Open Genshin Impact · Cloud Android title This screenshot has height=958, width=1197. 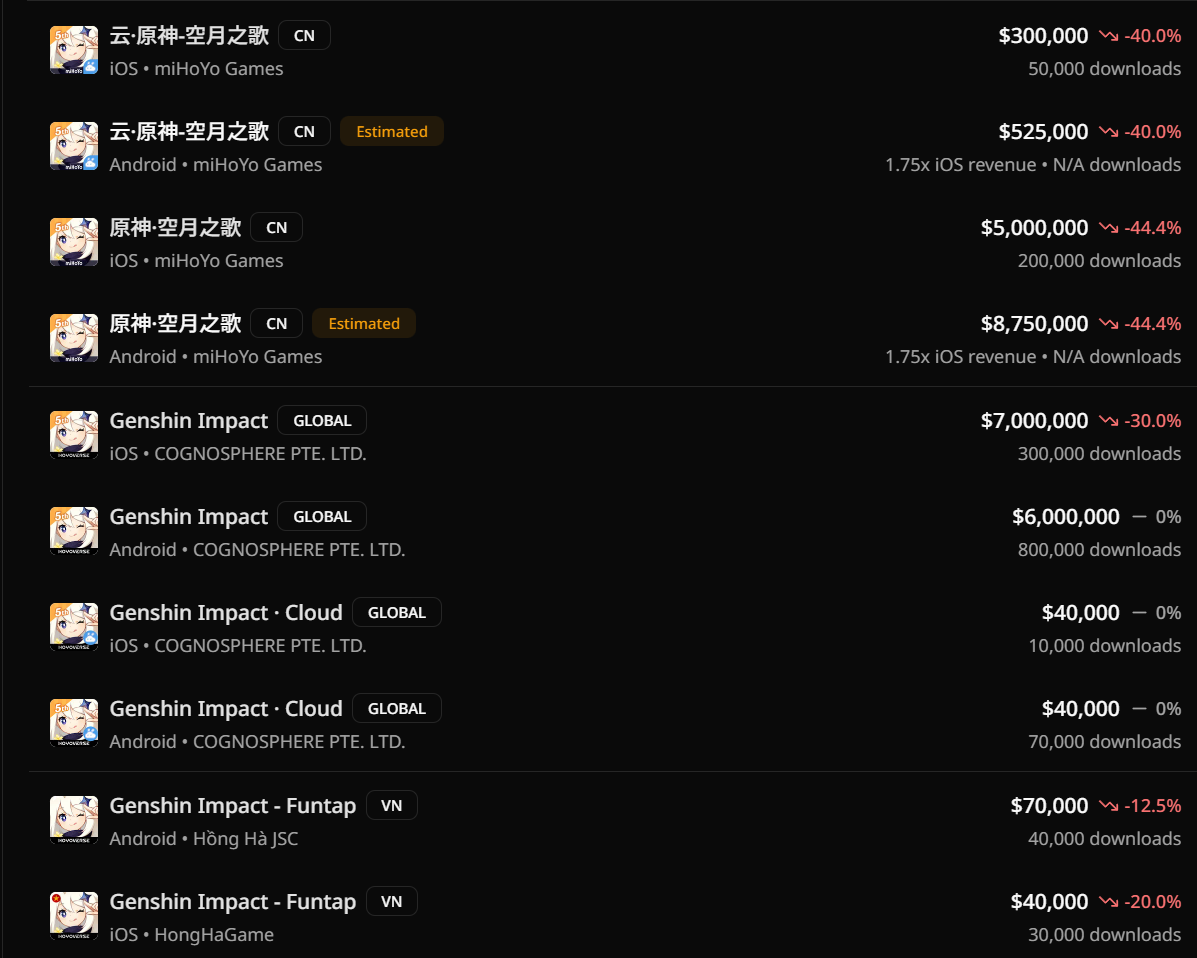[x=226, y=709]
